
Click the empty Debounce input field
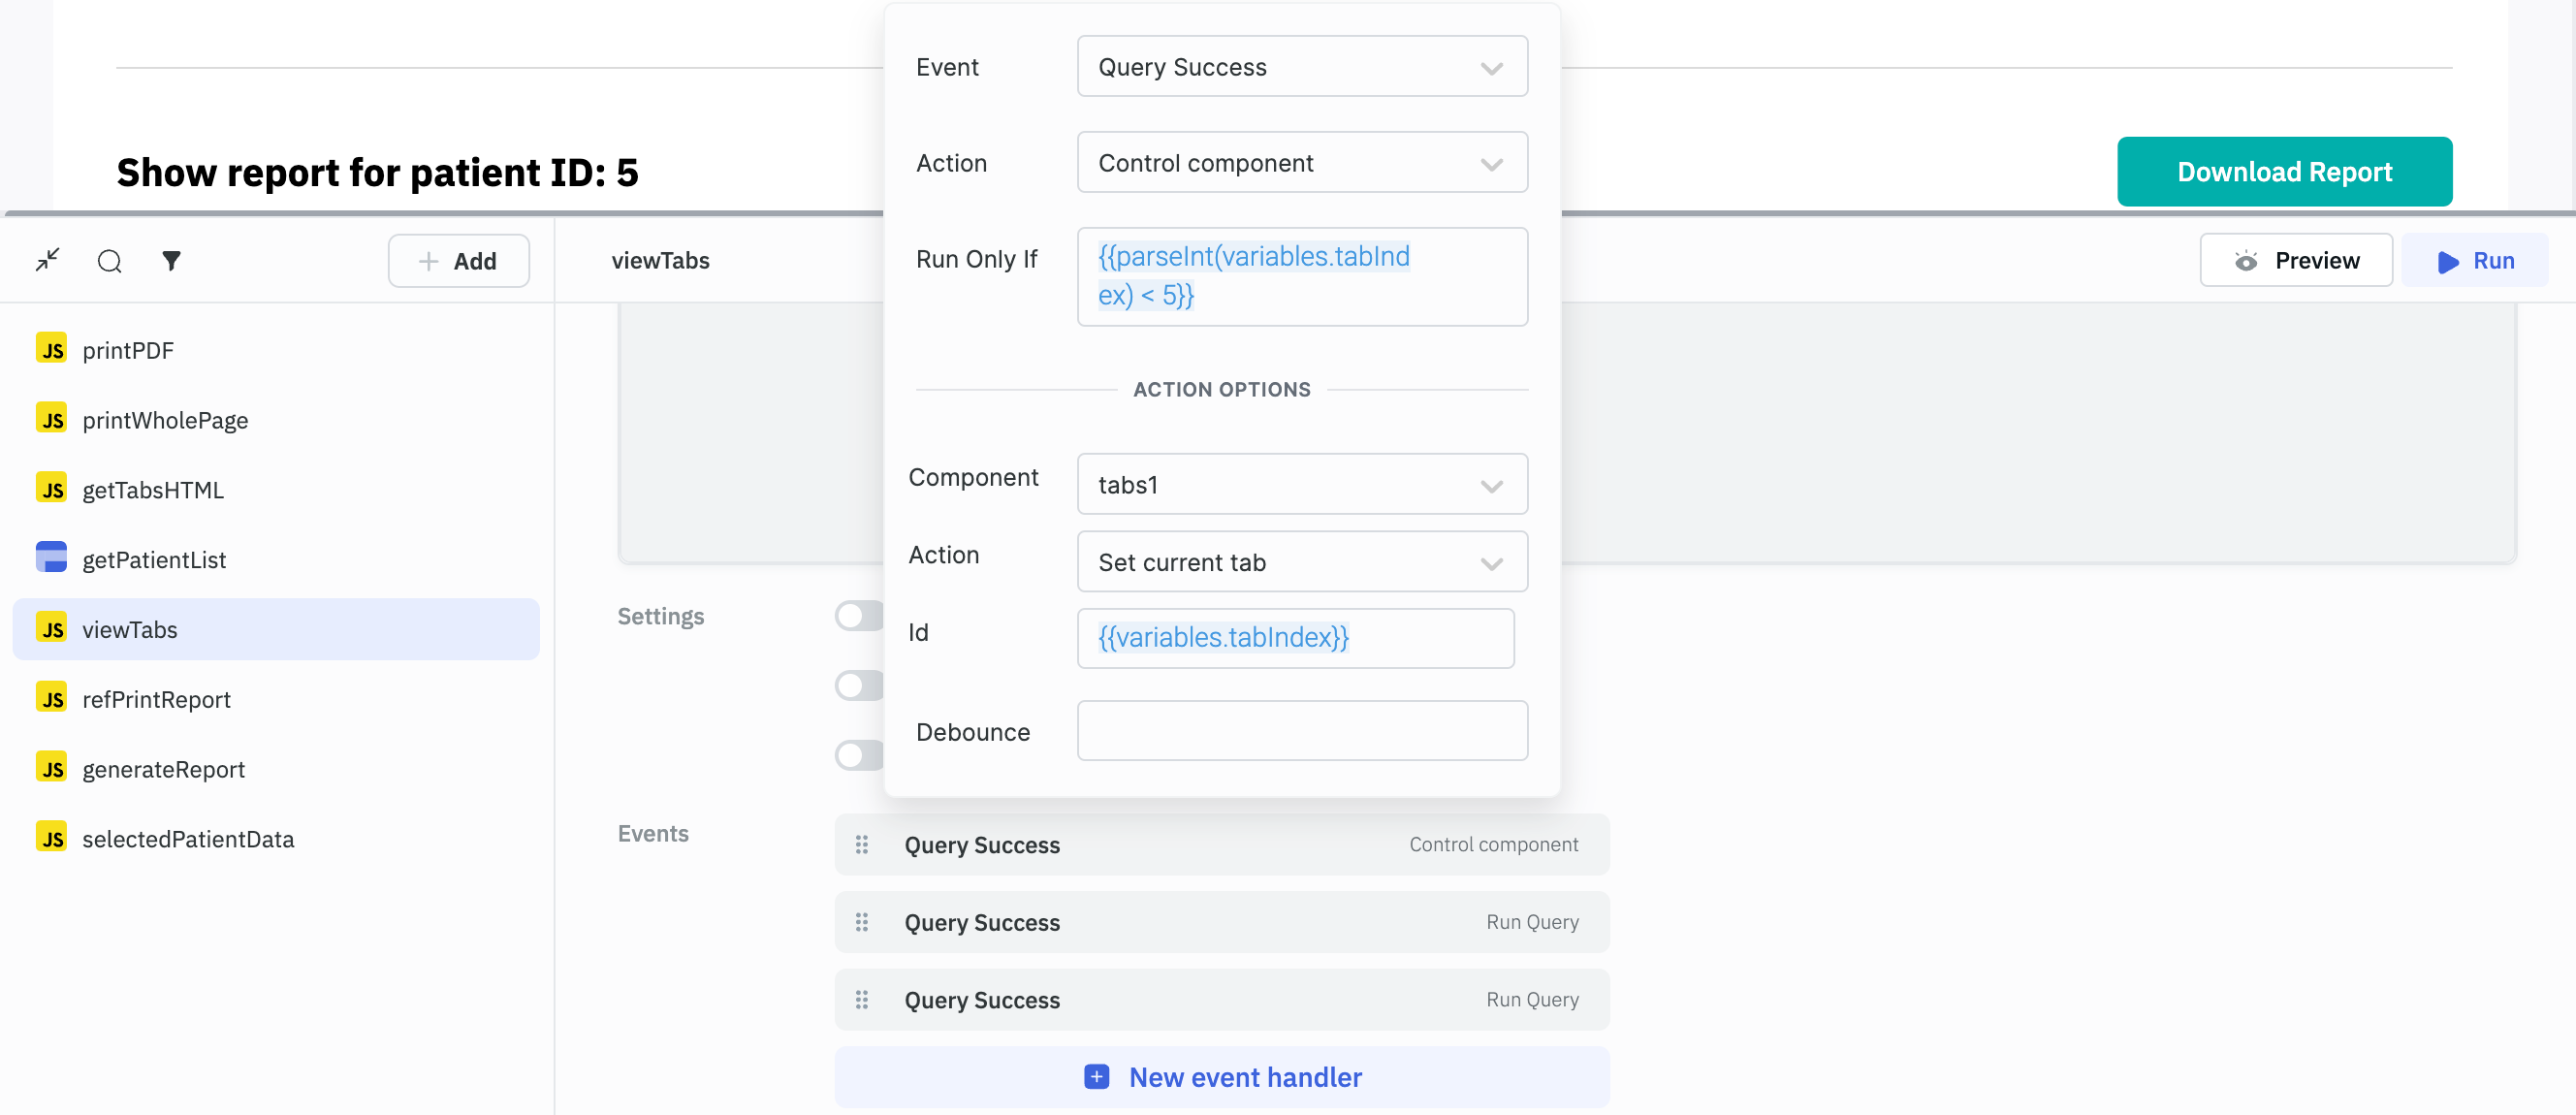coord(1301,731)
